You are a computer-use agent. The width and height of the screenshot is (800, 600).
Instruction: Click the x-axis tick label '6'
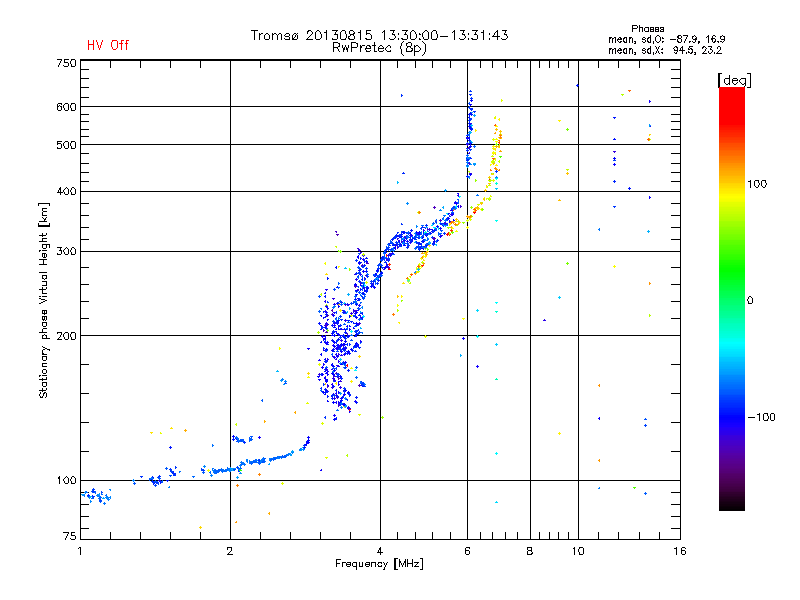click(467, 551)
